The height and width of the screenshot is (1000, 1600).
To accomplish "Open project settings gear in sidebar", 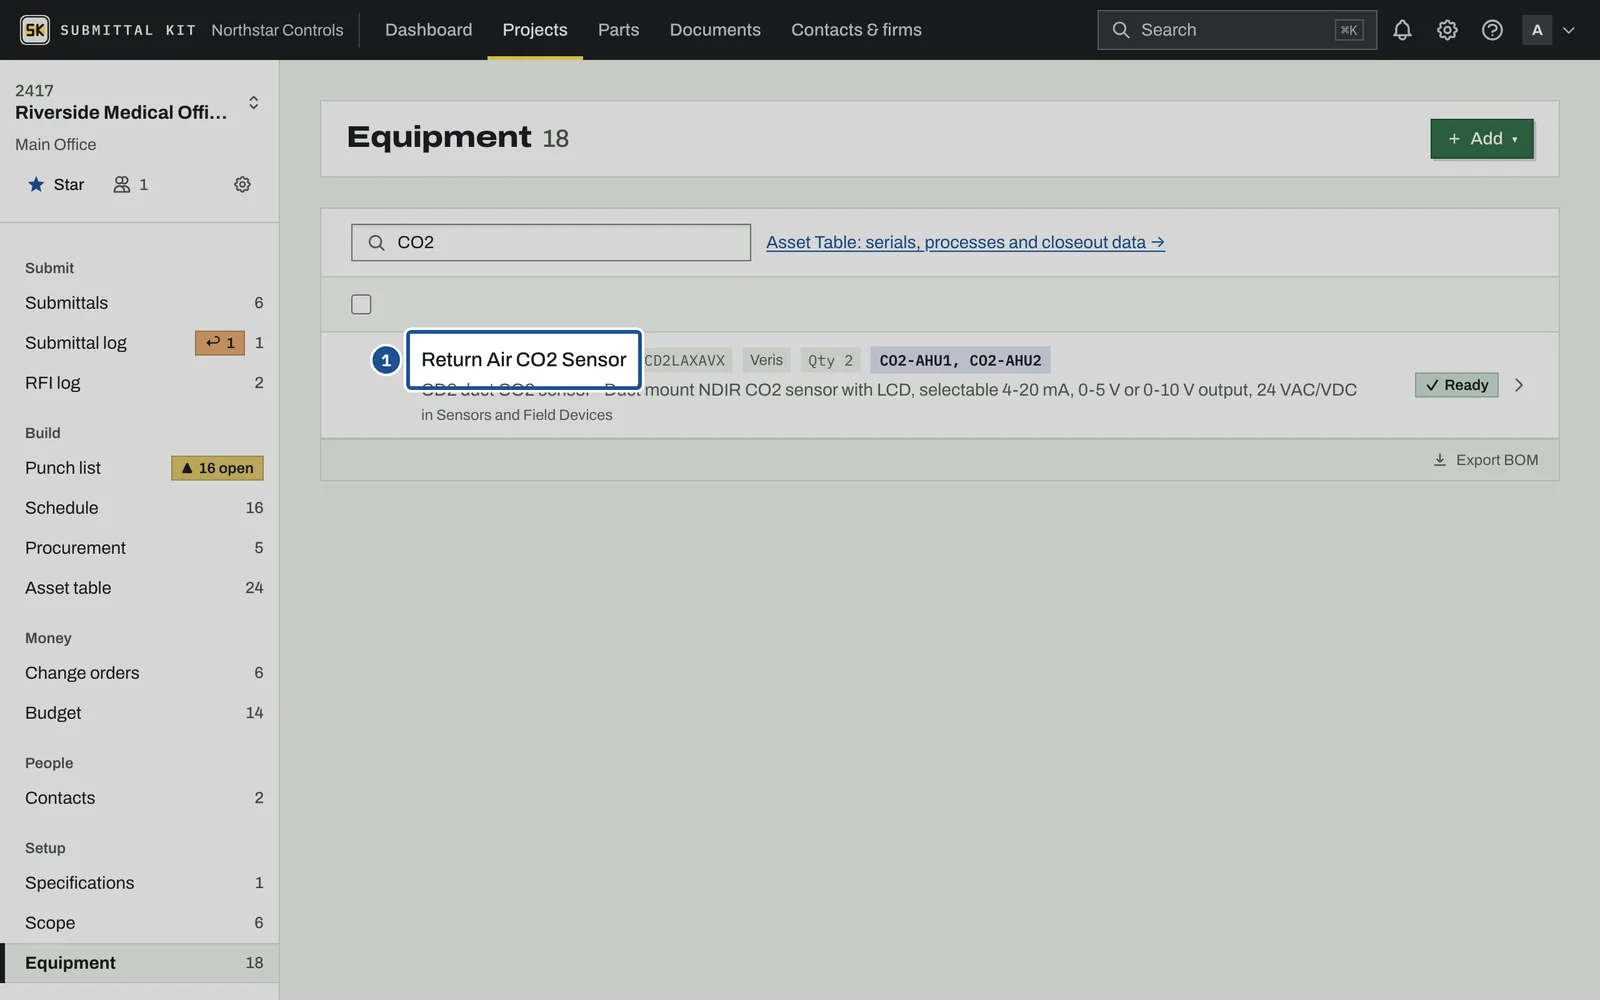I will pyautogui.click(x=242, y=184).
